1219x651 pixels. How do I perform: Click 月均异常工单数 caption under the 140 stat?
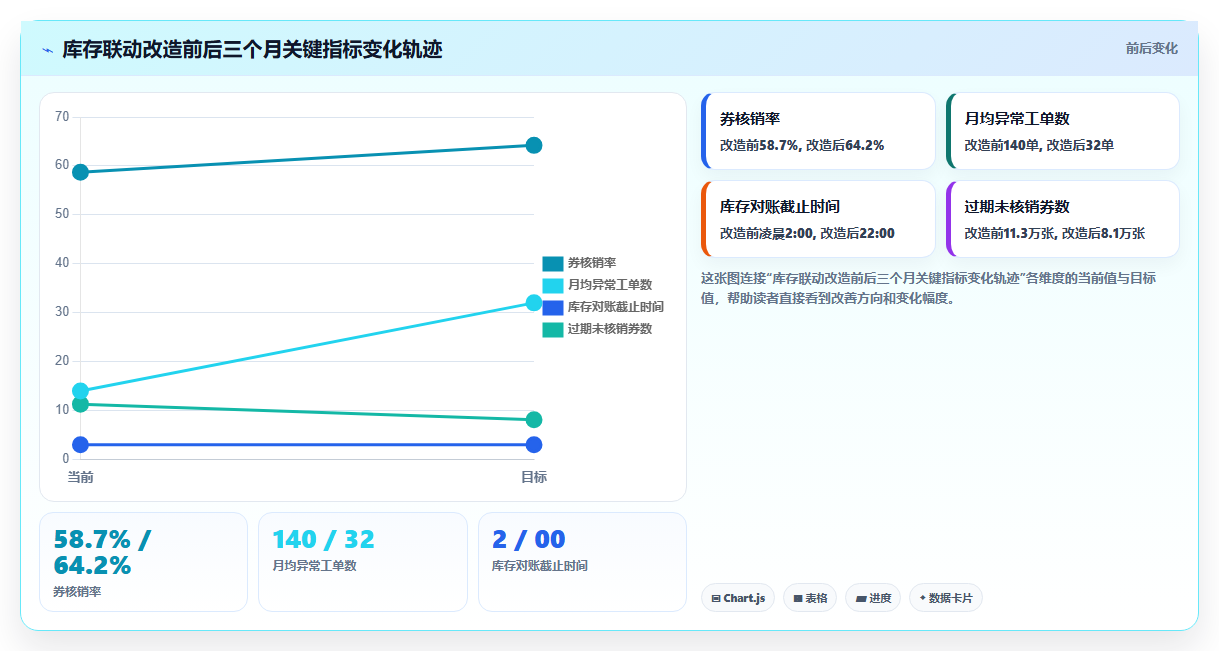click(314, 565)
